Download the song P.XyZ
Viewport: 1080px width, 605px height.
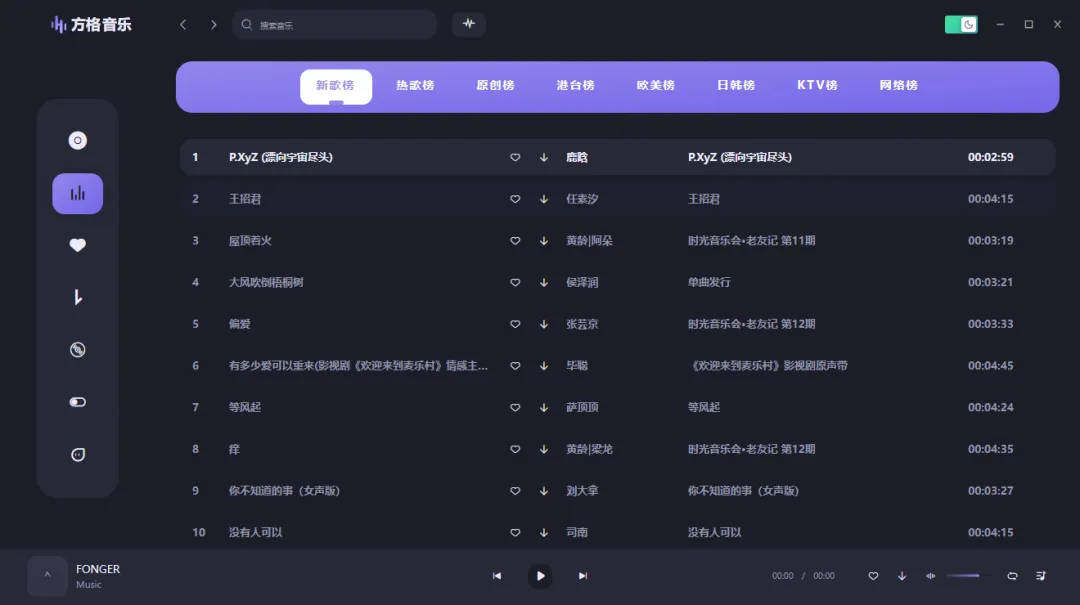point(543,157)
